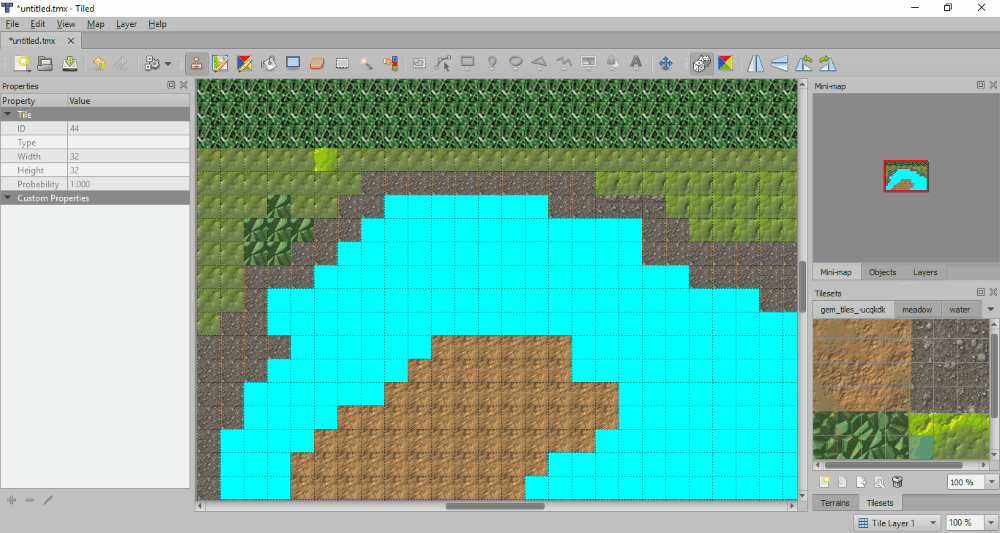
Task: Open the View menu
Action: (x=66, y=24)
